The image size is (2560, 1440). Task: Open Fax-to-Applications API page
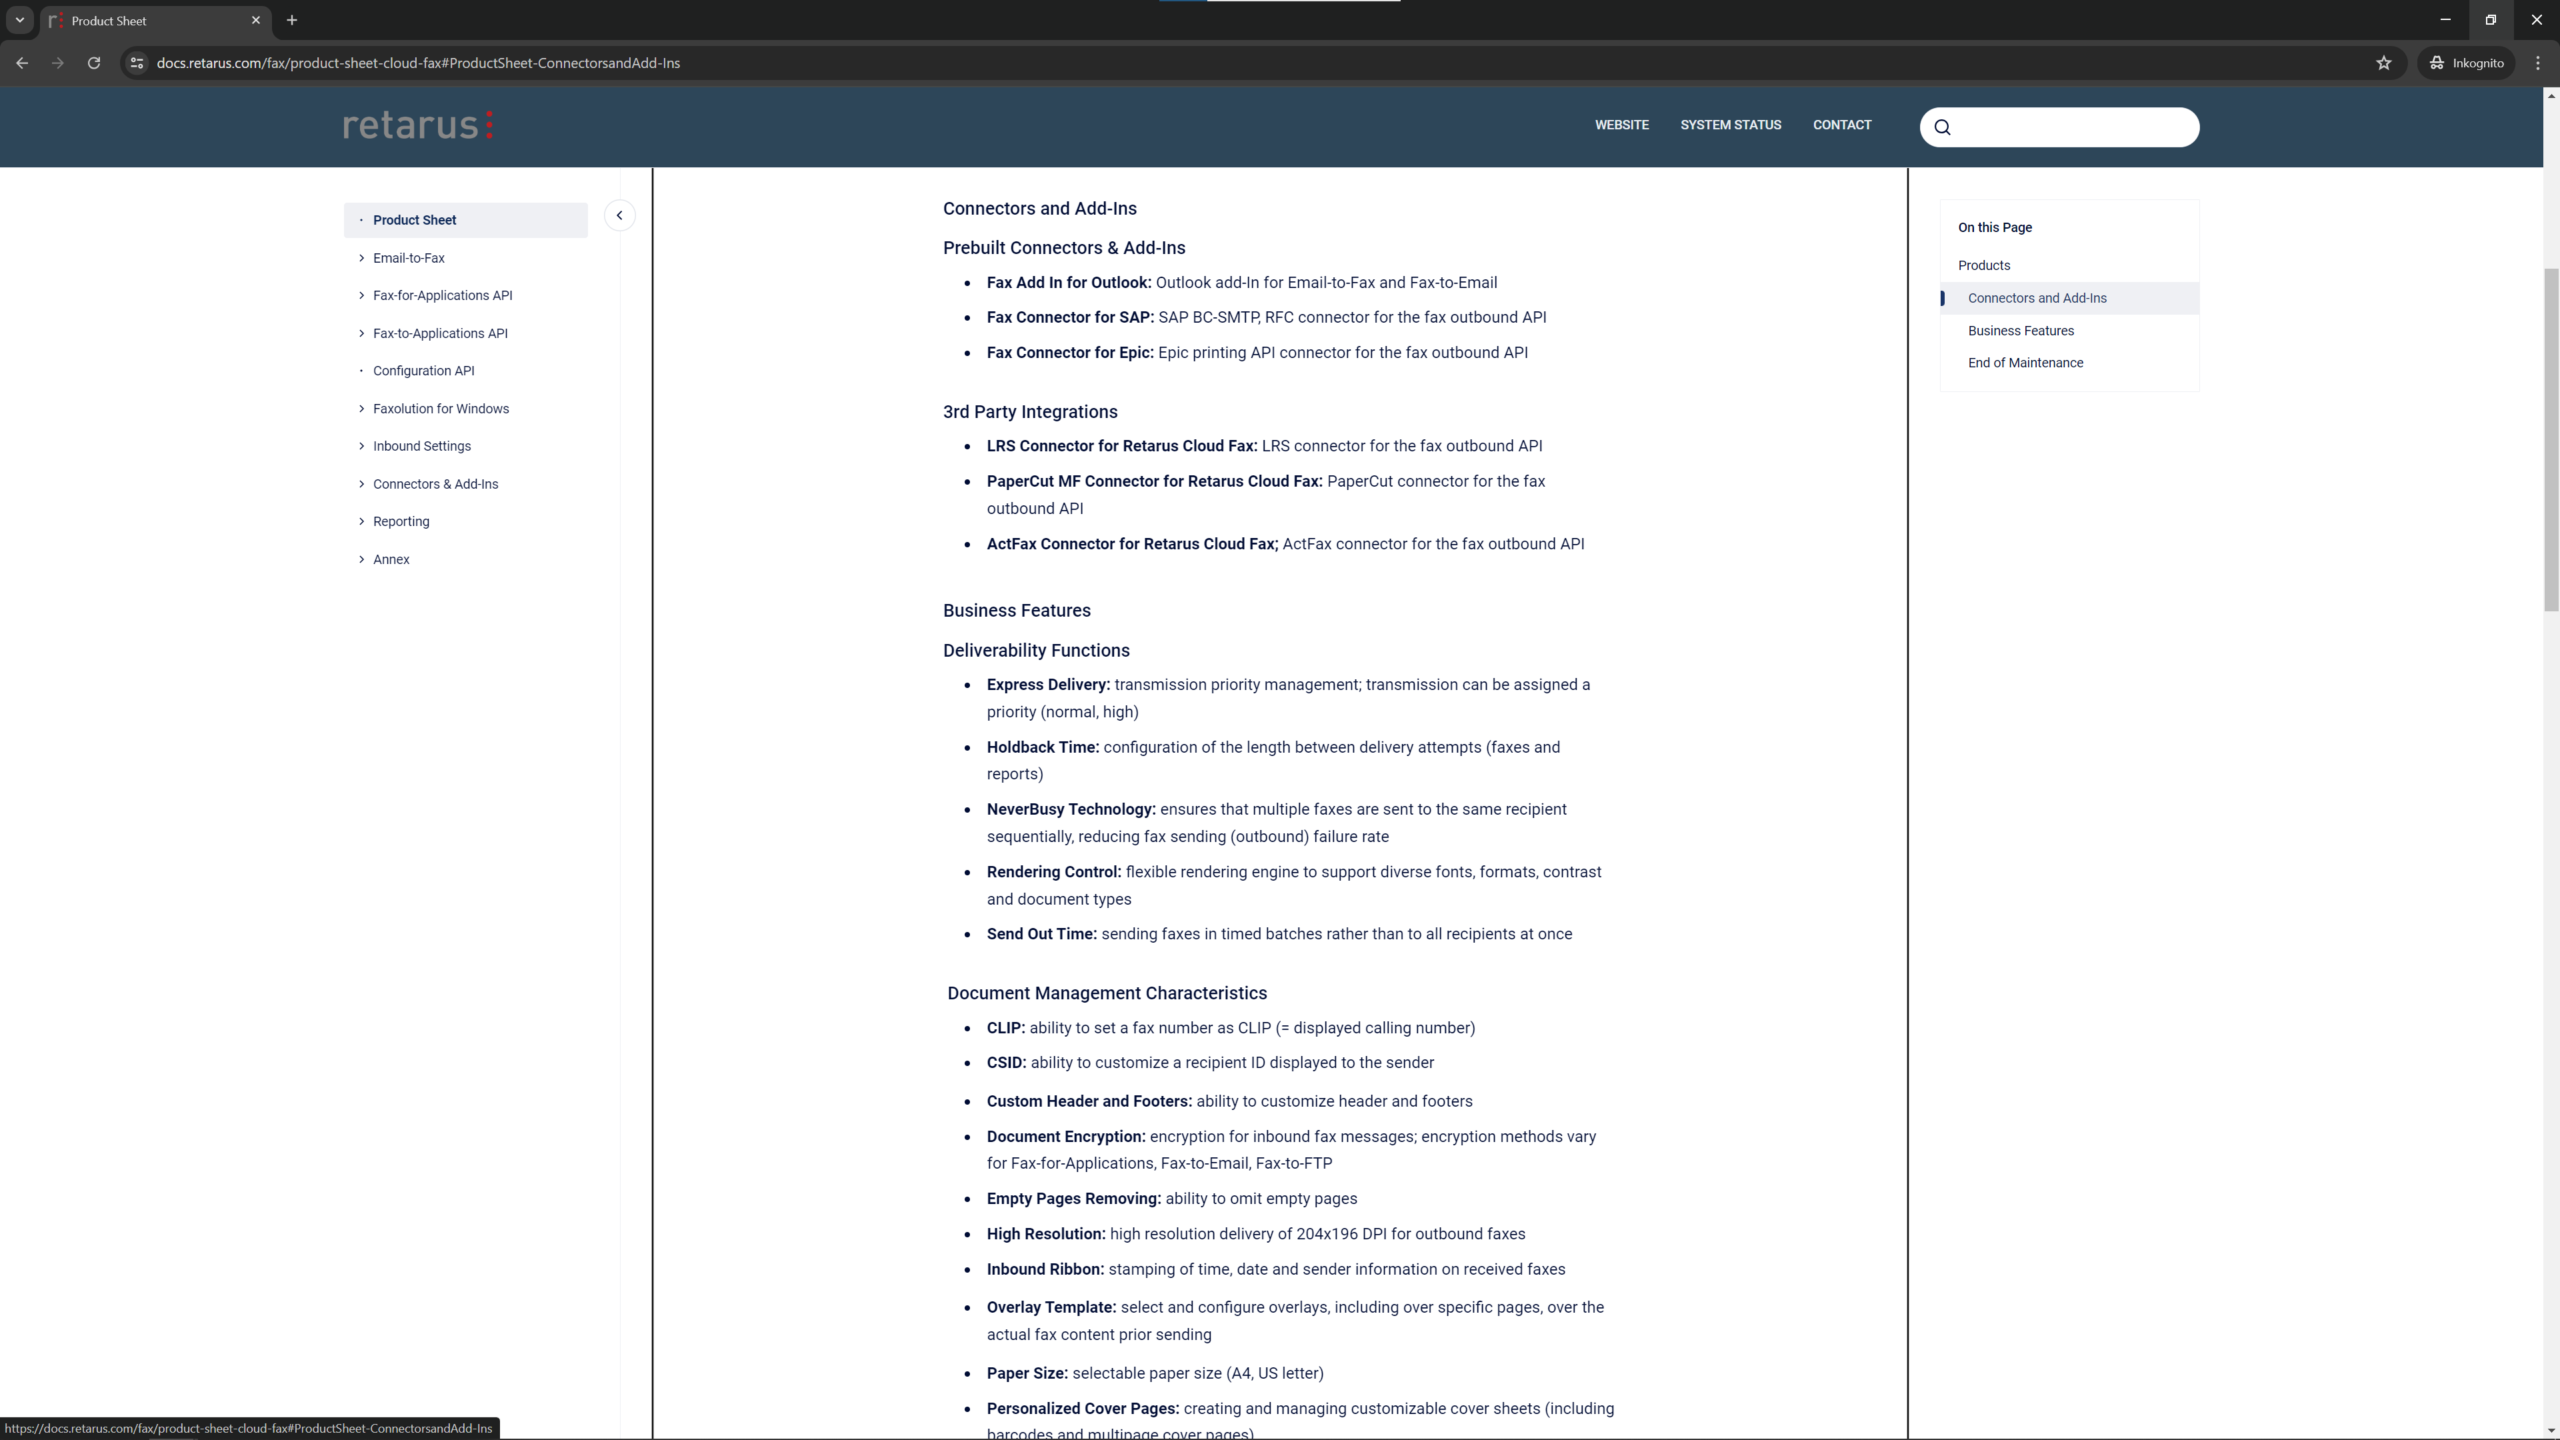440,333
